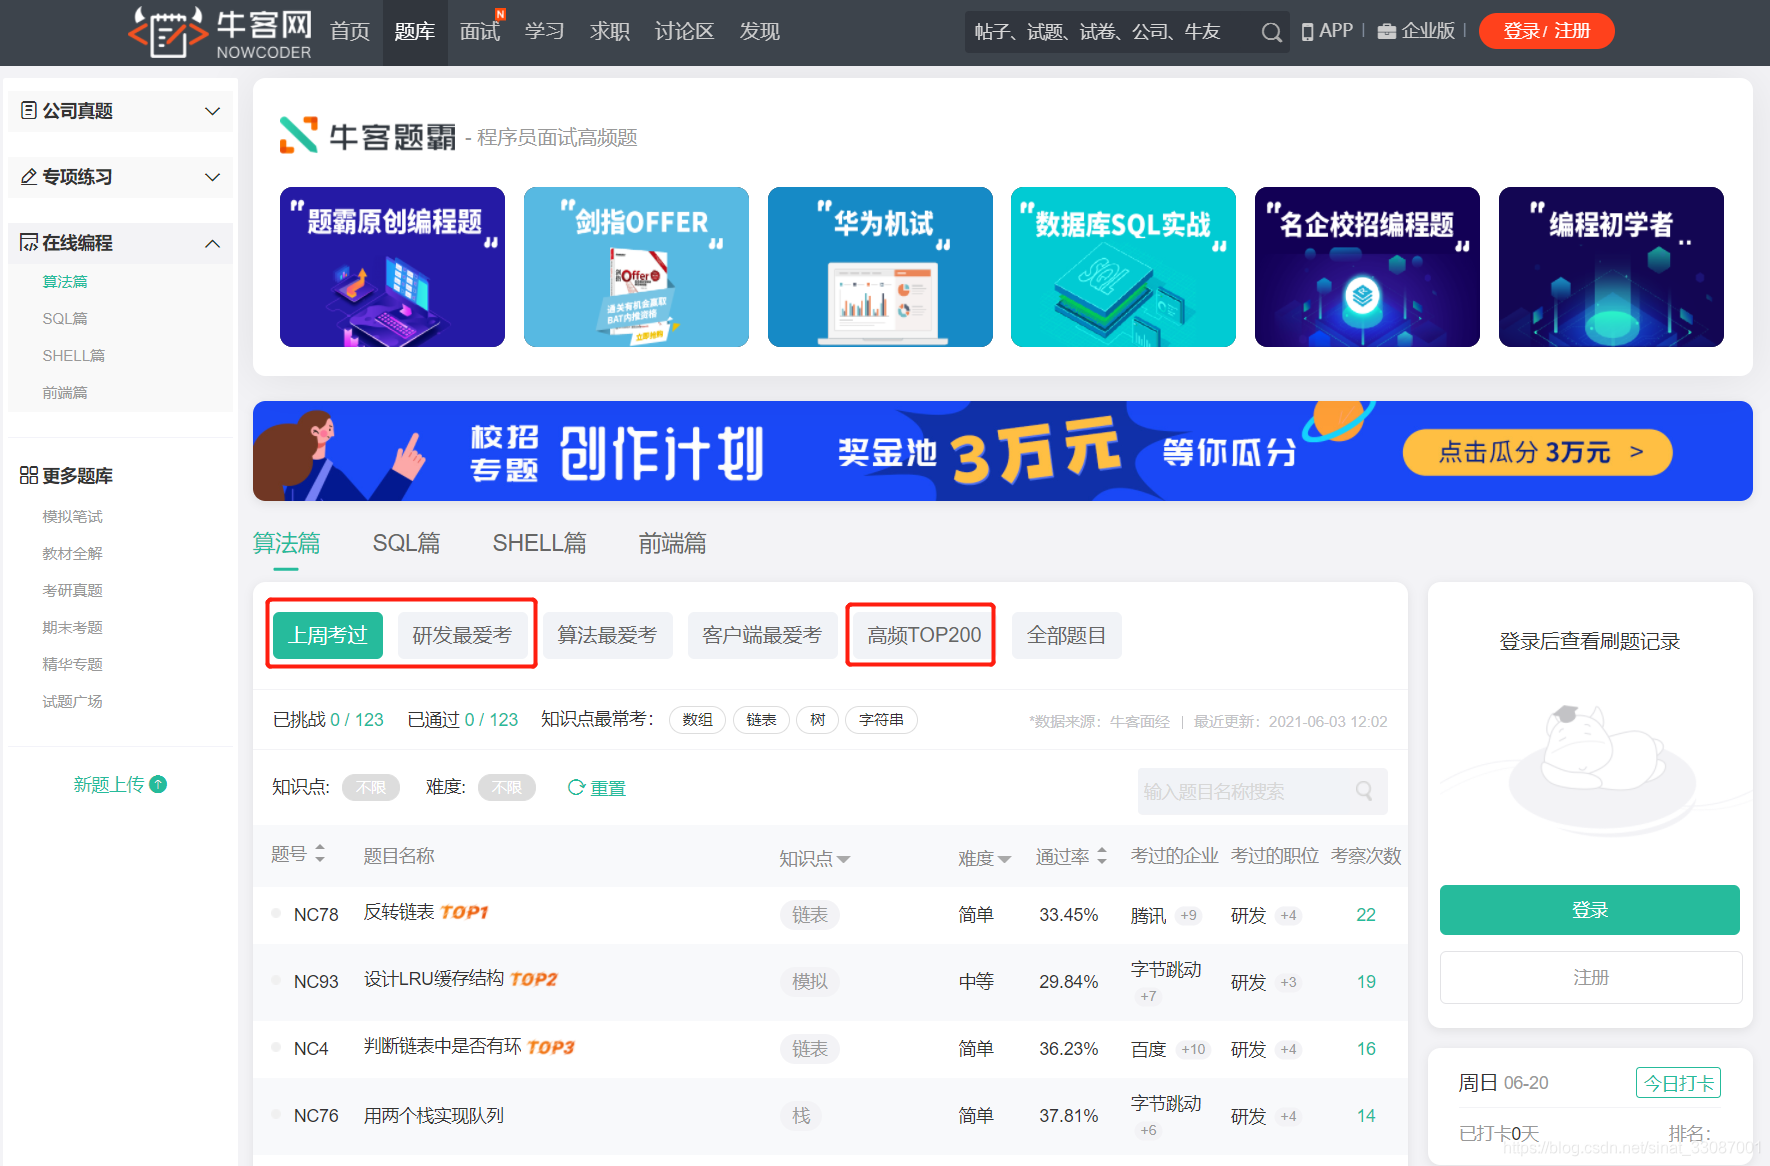Select the 字符串 knowledge tag
The width and height of the screenshot is (1770, 1166).
click(881, 720)
